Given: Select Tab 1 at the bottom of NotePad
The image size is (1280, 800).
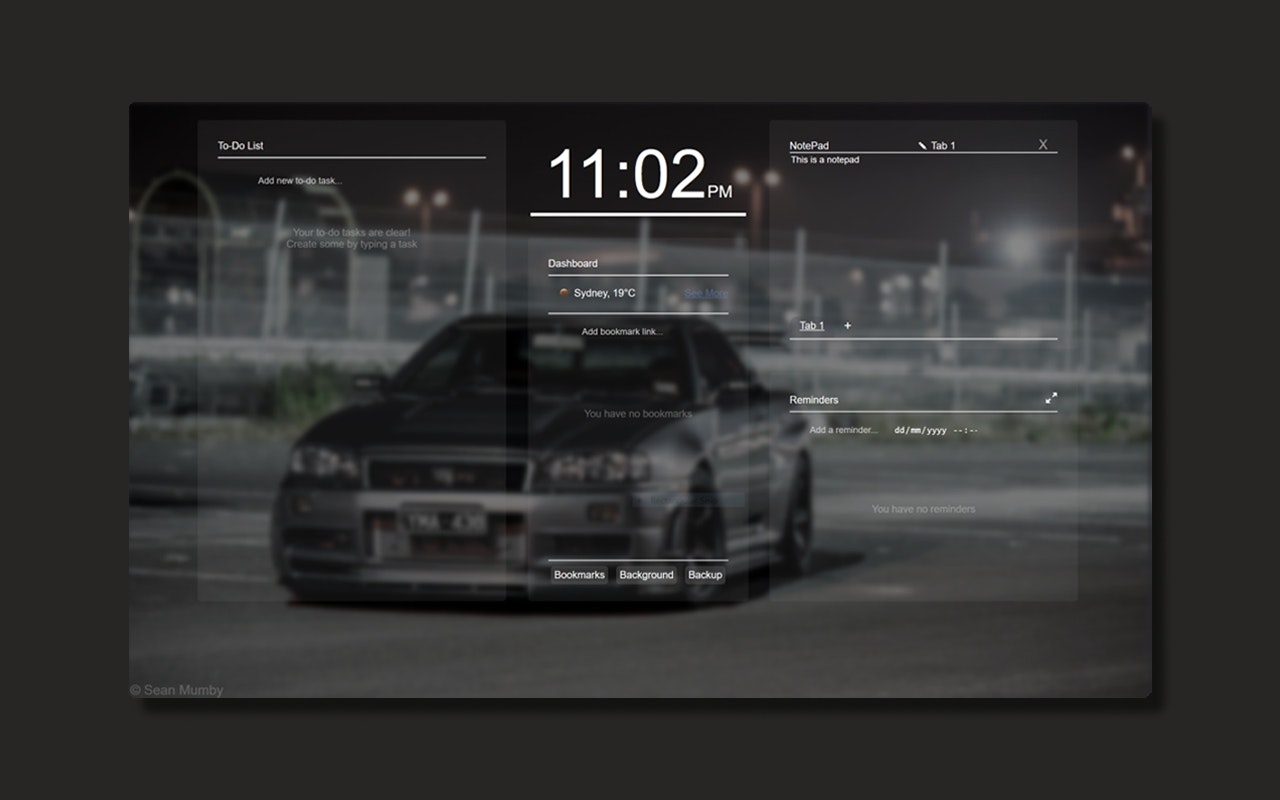Looking at the screenshot, I should click(x=810, y=324).
